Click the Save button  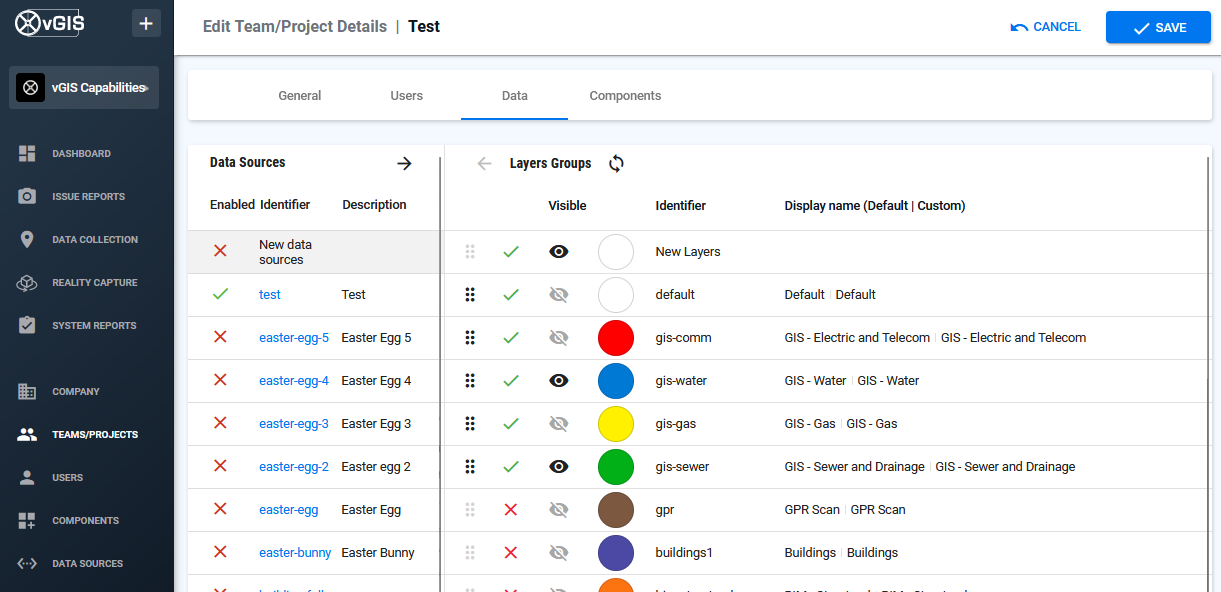click(x=1158, y=27)
